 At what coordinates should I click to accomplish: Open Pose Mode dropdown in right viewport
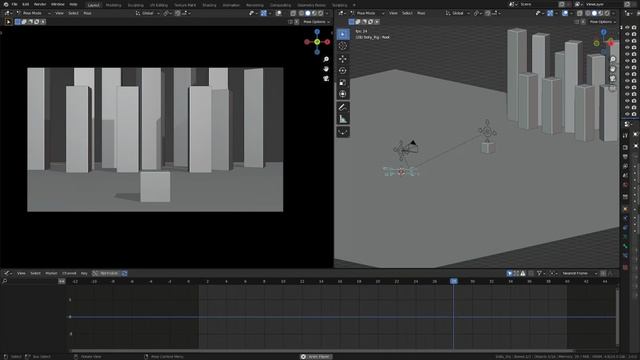[x=367, y=13]
